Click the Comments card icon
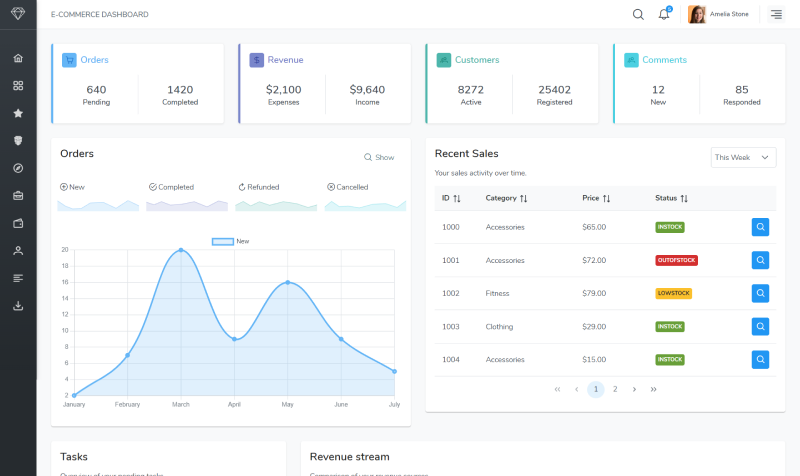The width and height of the screenshot is (800, 476). tap(631, 60)
